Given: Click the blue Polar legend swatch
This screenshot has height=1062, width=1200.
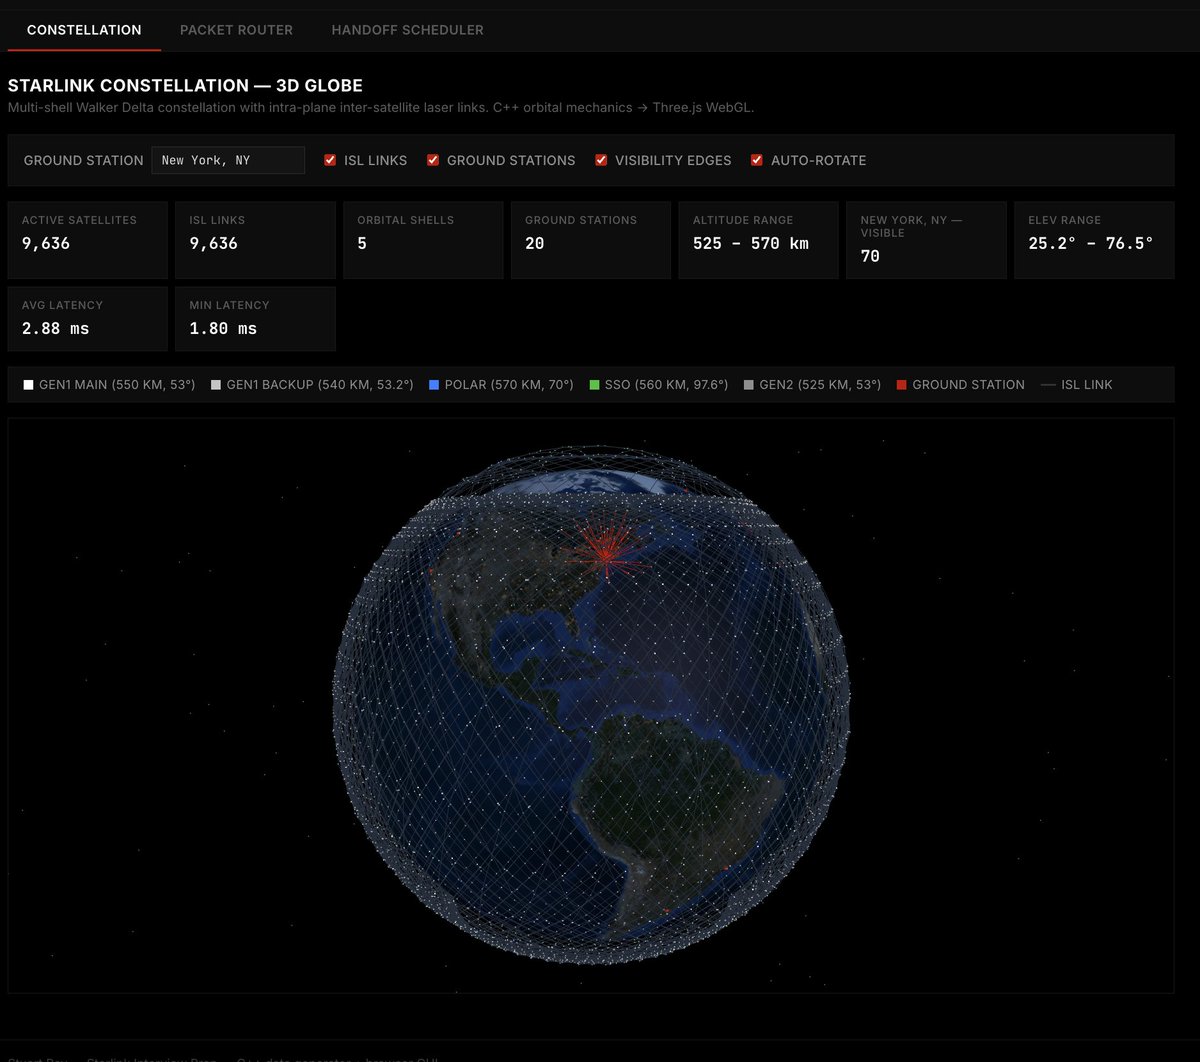Looking at the screenshot, I should (x=434, y=384).
